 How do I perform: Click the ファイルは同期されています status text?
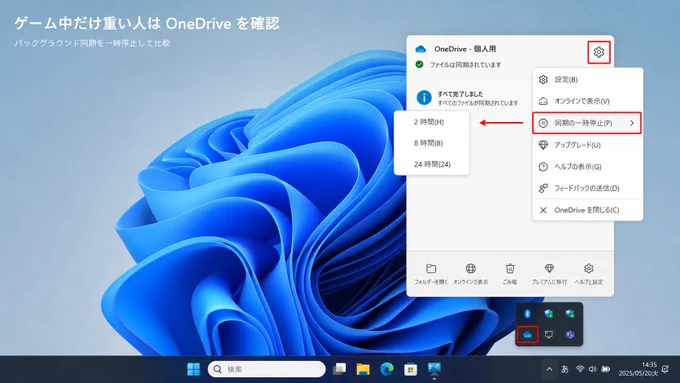pyautogui.click(x=465, y=65)
